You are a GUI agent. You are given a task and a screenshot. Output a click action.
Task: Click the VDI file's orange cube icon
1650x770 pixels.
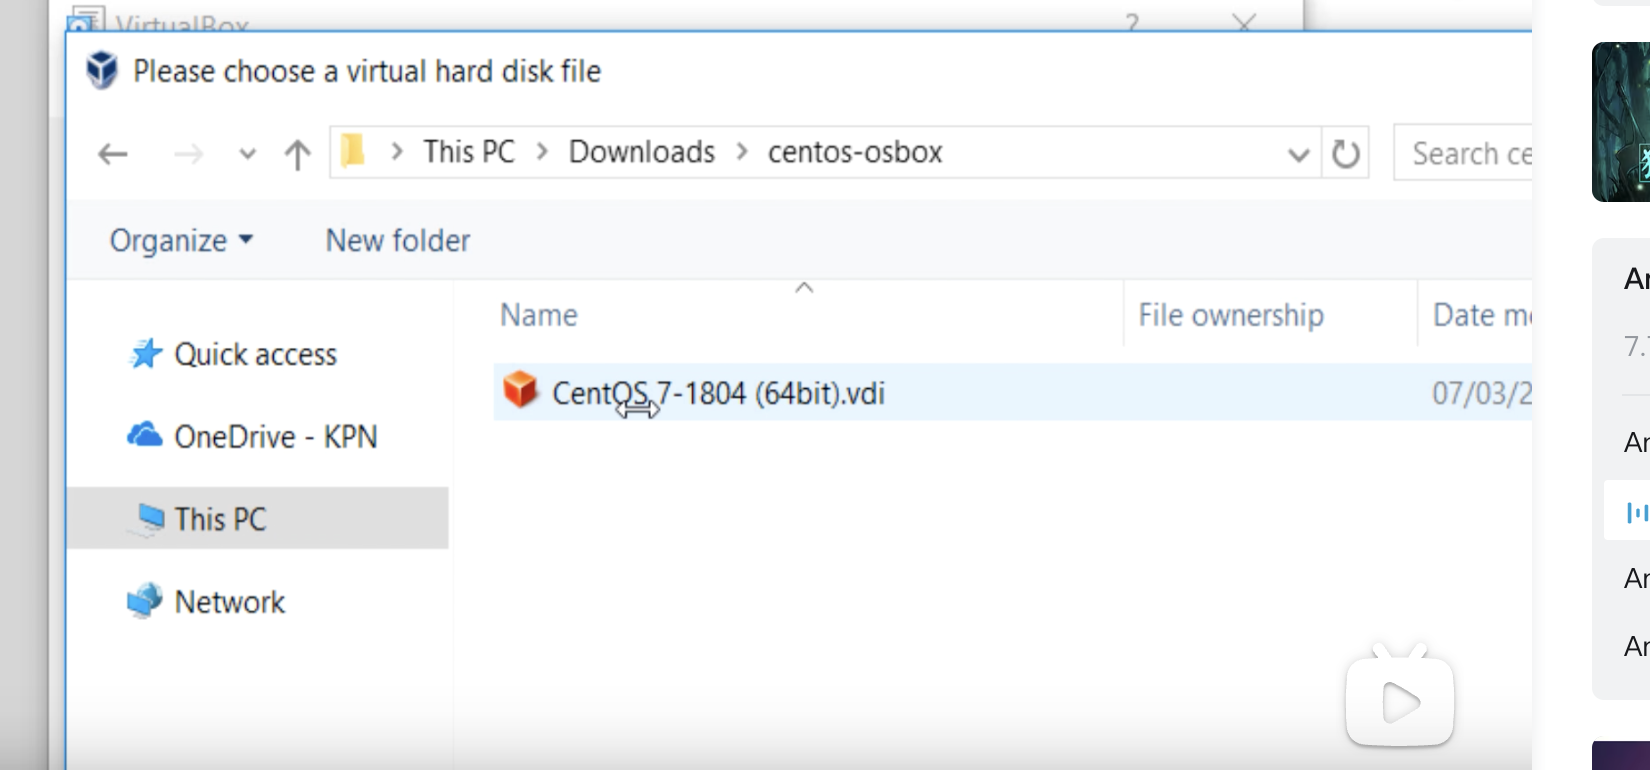[520, 390]
